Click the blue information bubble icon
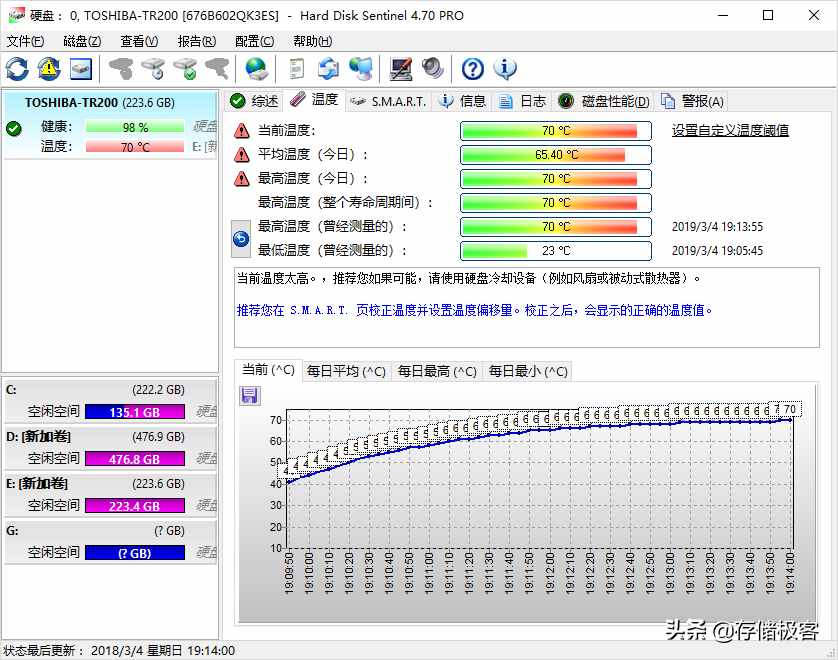Screen dimensions: 838x660 pos(505,69)
